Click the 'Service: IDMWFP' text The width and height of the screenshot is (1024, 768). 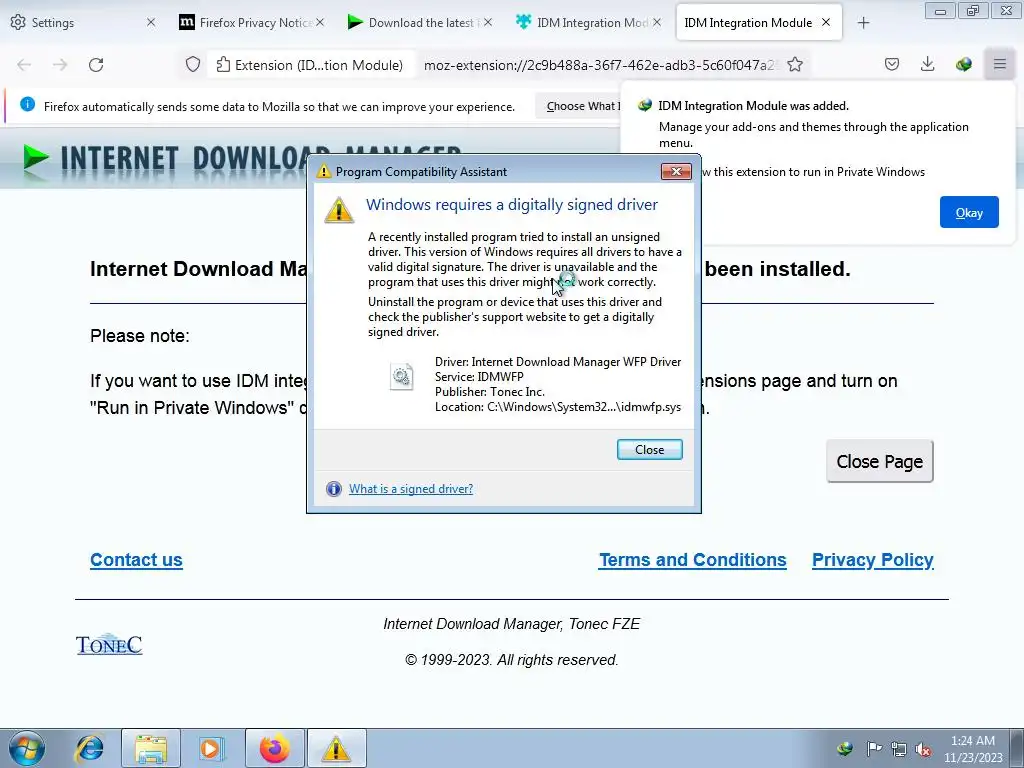pyautogui.click(x=479, y=377)
